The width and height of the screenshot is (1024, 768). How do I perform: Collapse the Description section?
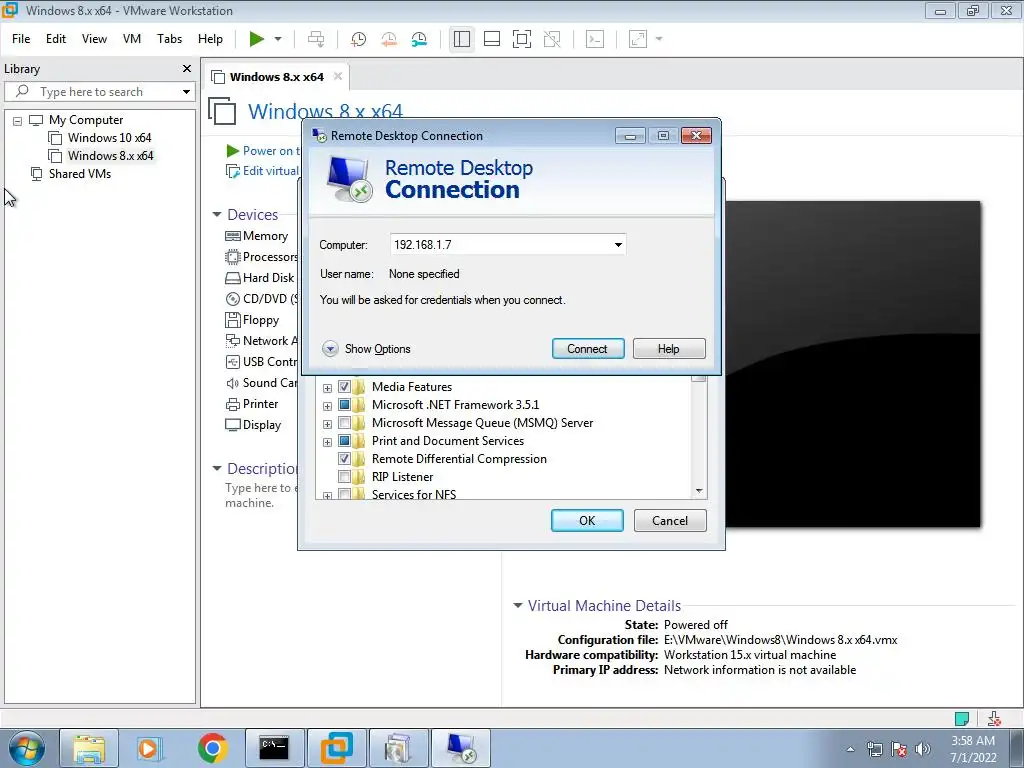point(217,468)
